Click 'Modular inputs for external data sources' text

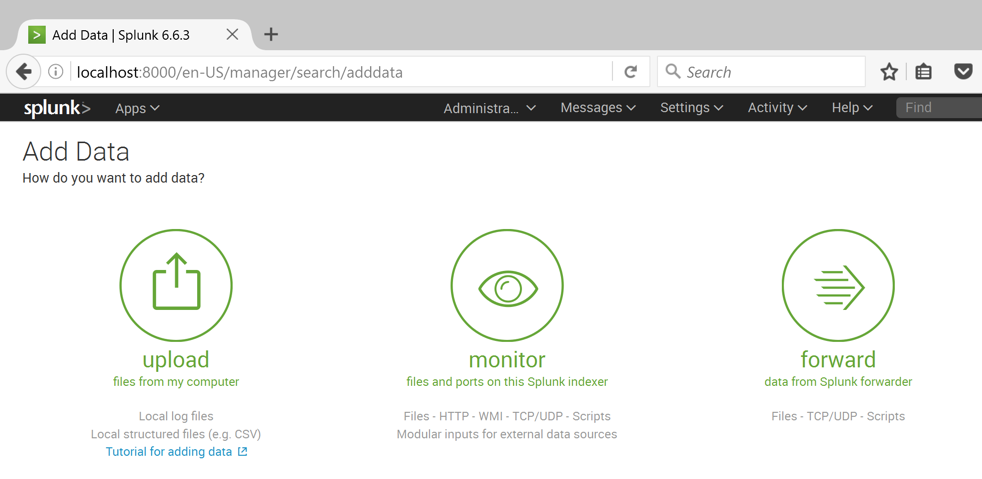pyautogui.click(x=507, y=434)
